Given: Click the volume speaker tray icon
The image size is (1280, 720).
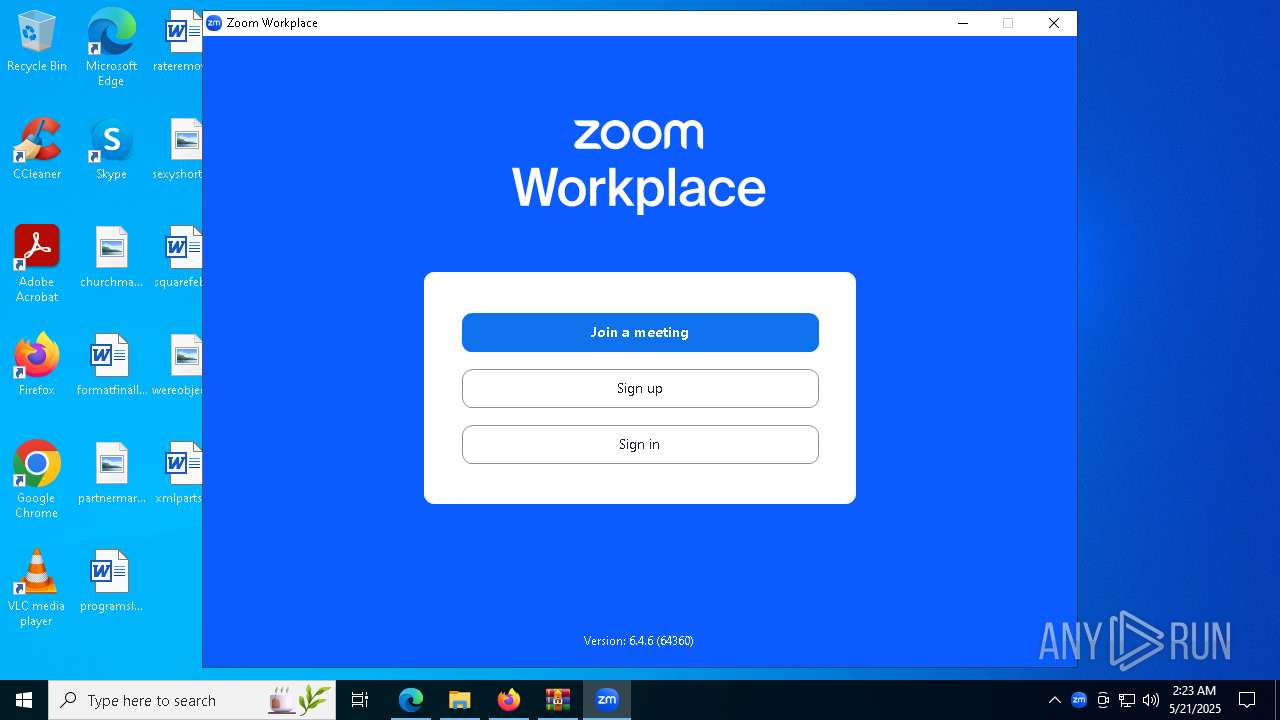Looking at the screenshot, I should click(x=1151, y=700).
